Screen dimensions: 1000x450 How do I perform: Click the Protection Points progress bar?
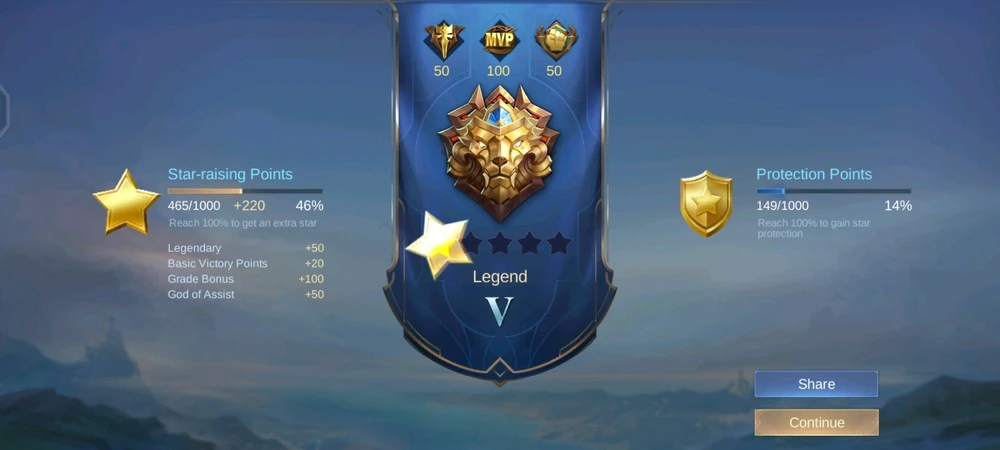click(x=834, y=191)
